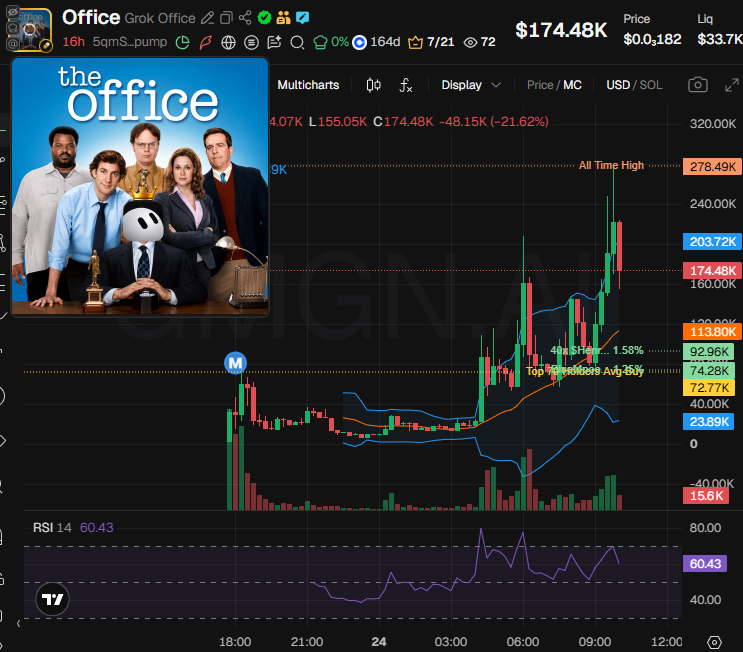Image resolution: width=743 pixels, height=652 pixels.
Task: Click the All Time High label
Action: 611,165
